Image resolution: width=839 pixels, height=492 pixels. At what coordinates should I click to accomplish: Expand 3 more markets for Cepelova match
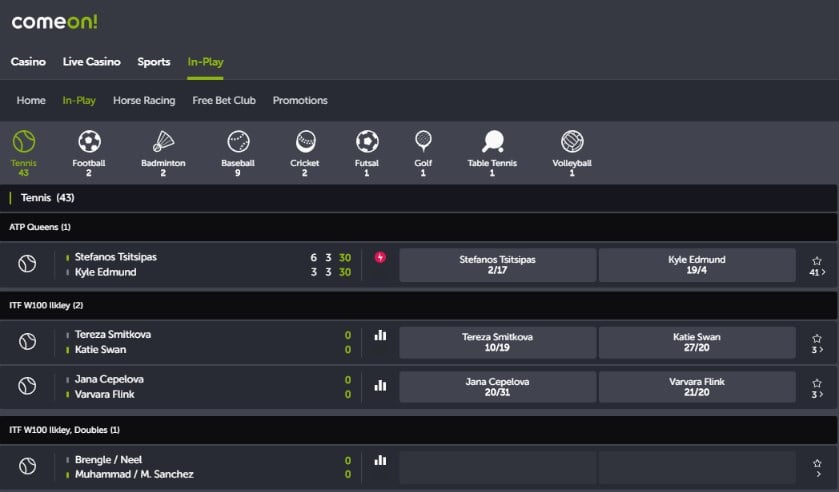point(817,395)
